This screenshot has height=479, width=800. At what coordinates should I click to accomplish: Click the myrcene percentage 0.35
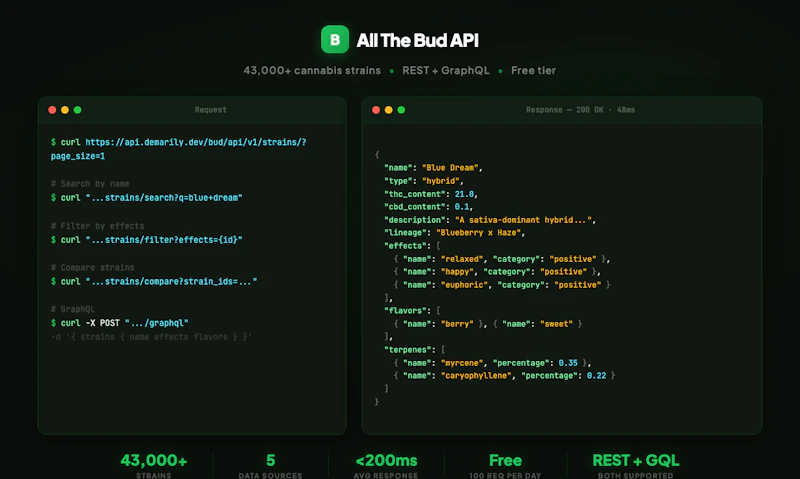568,363
